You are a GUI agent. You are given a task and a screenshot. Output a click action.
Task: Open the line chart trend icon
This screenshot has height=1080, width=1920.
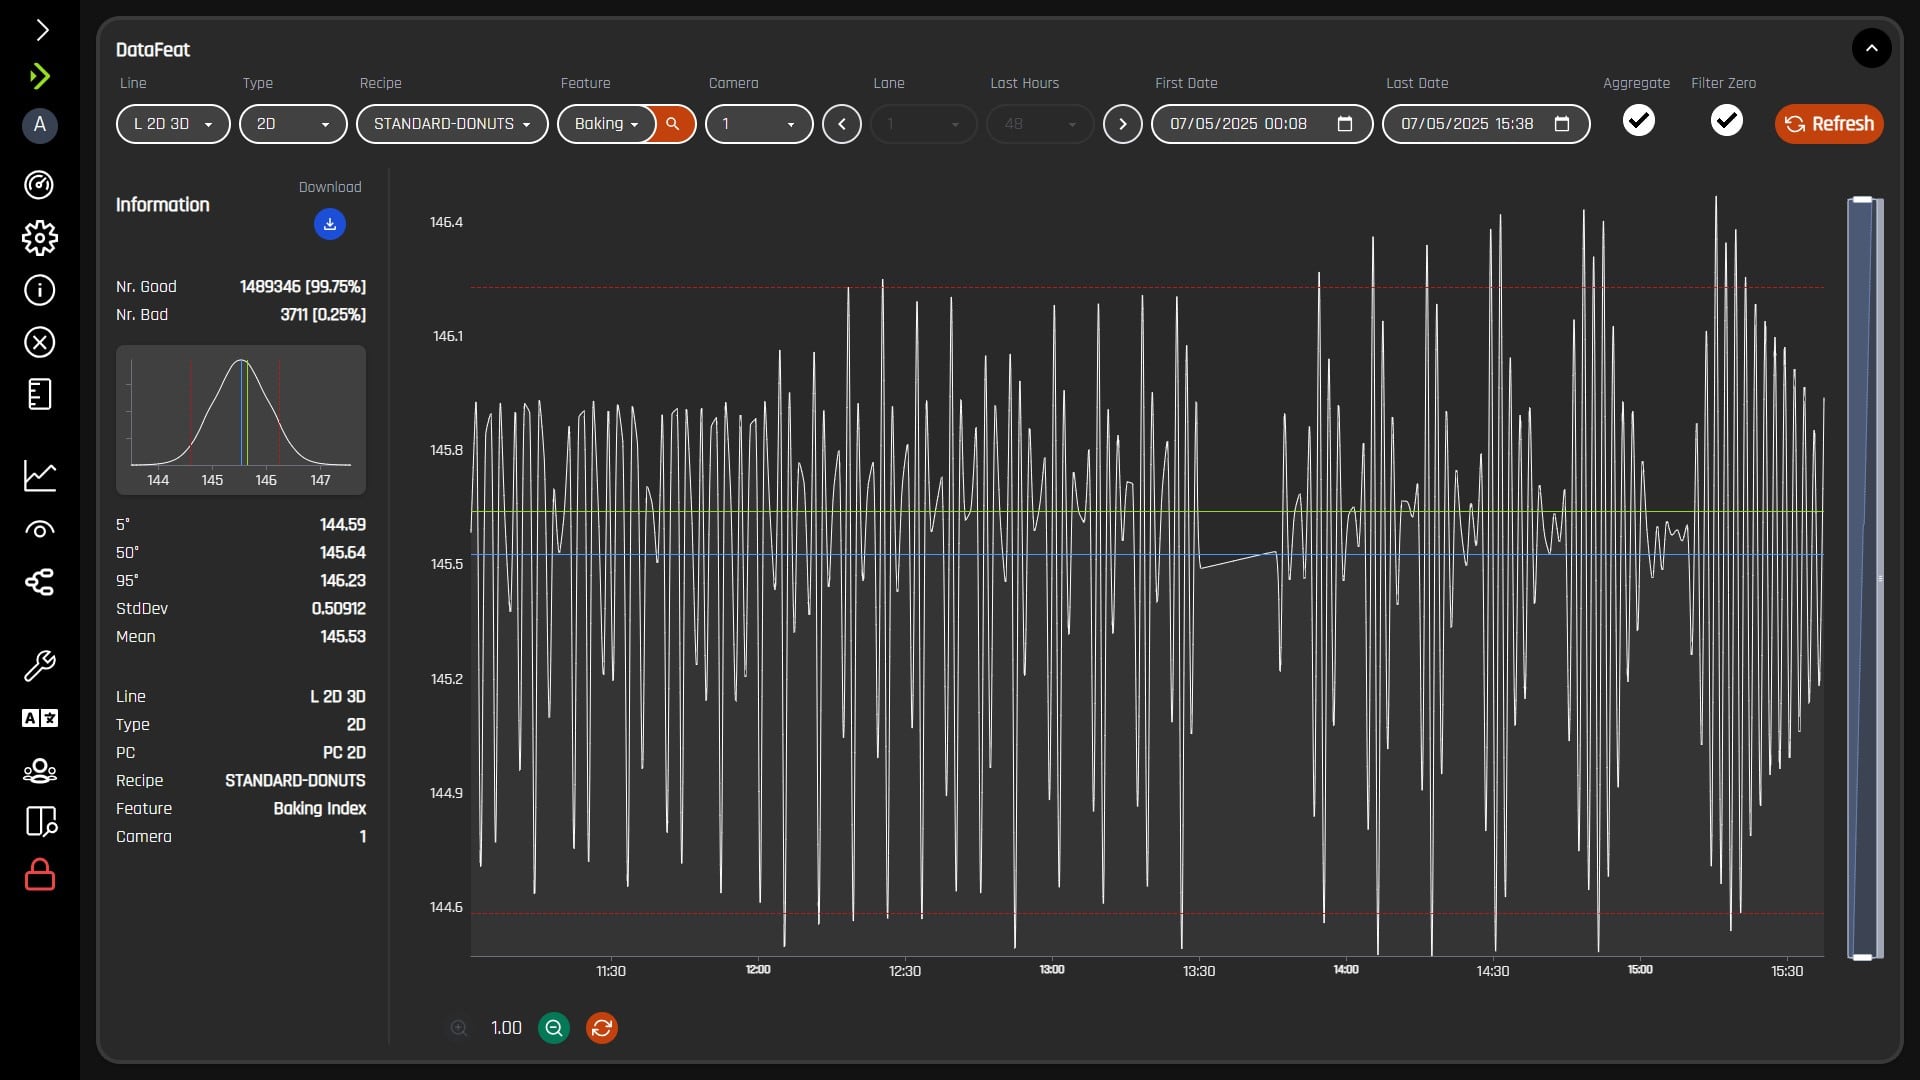(x=40, y=476)
